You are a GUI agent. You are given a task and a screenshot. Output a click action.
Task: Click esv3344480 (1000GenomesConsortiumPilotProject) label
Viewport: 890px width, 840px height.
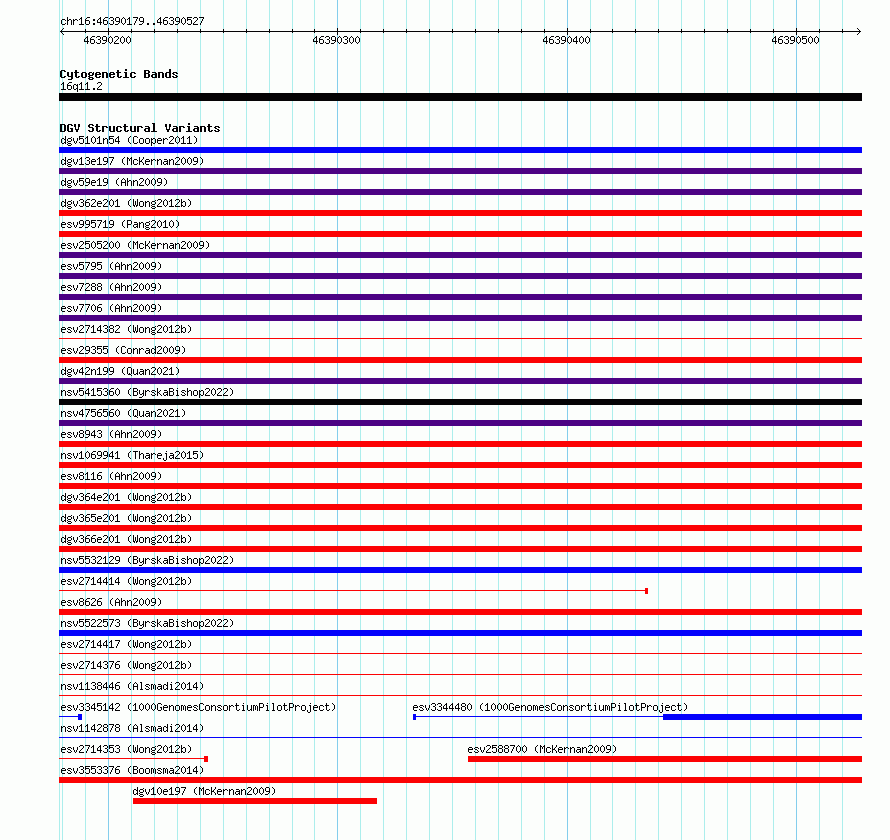click(x=550, y=707)
